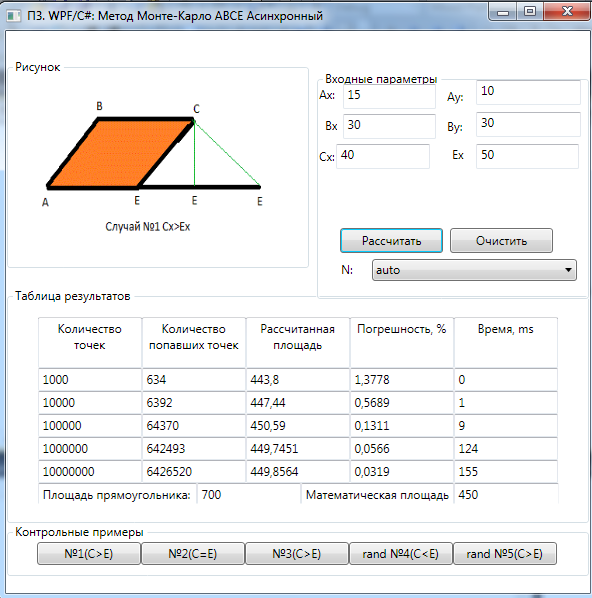Click the hit count cell 6392

click(194, 403)
